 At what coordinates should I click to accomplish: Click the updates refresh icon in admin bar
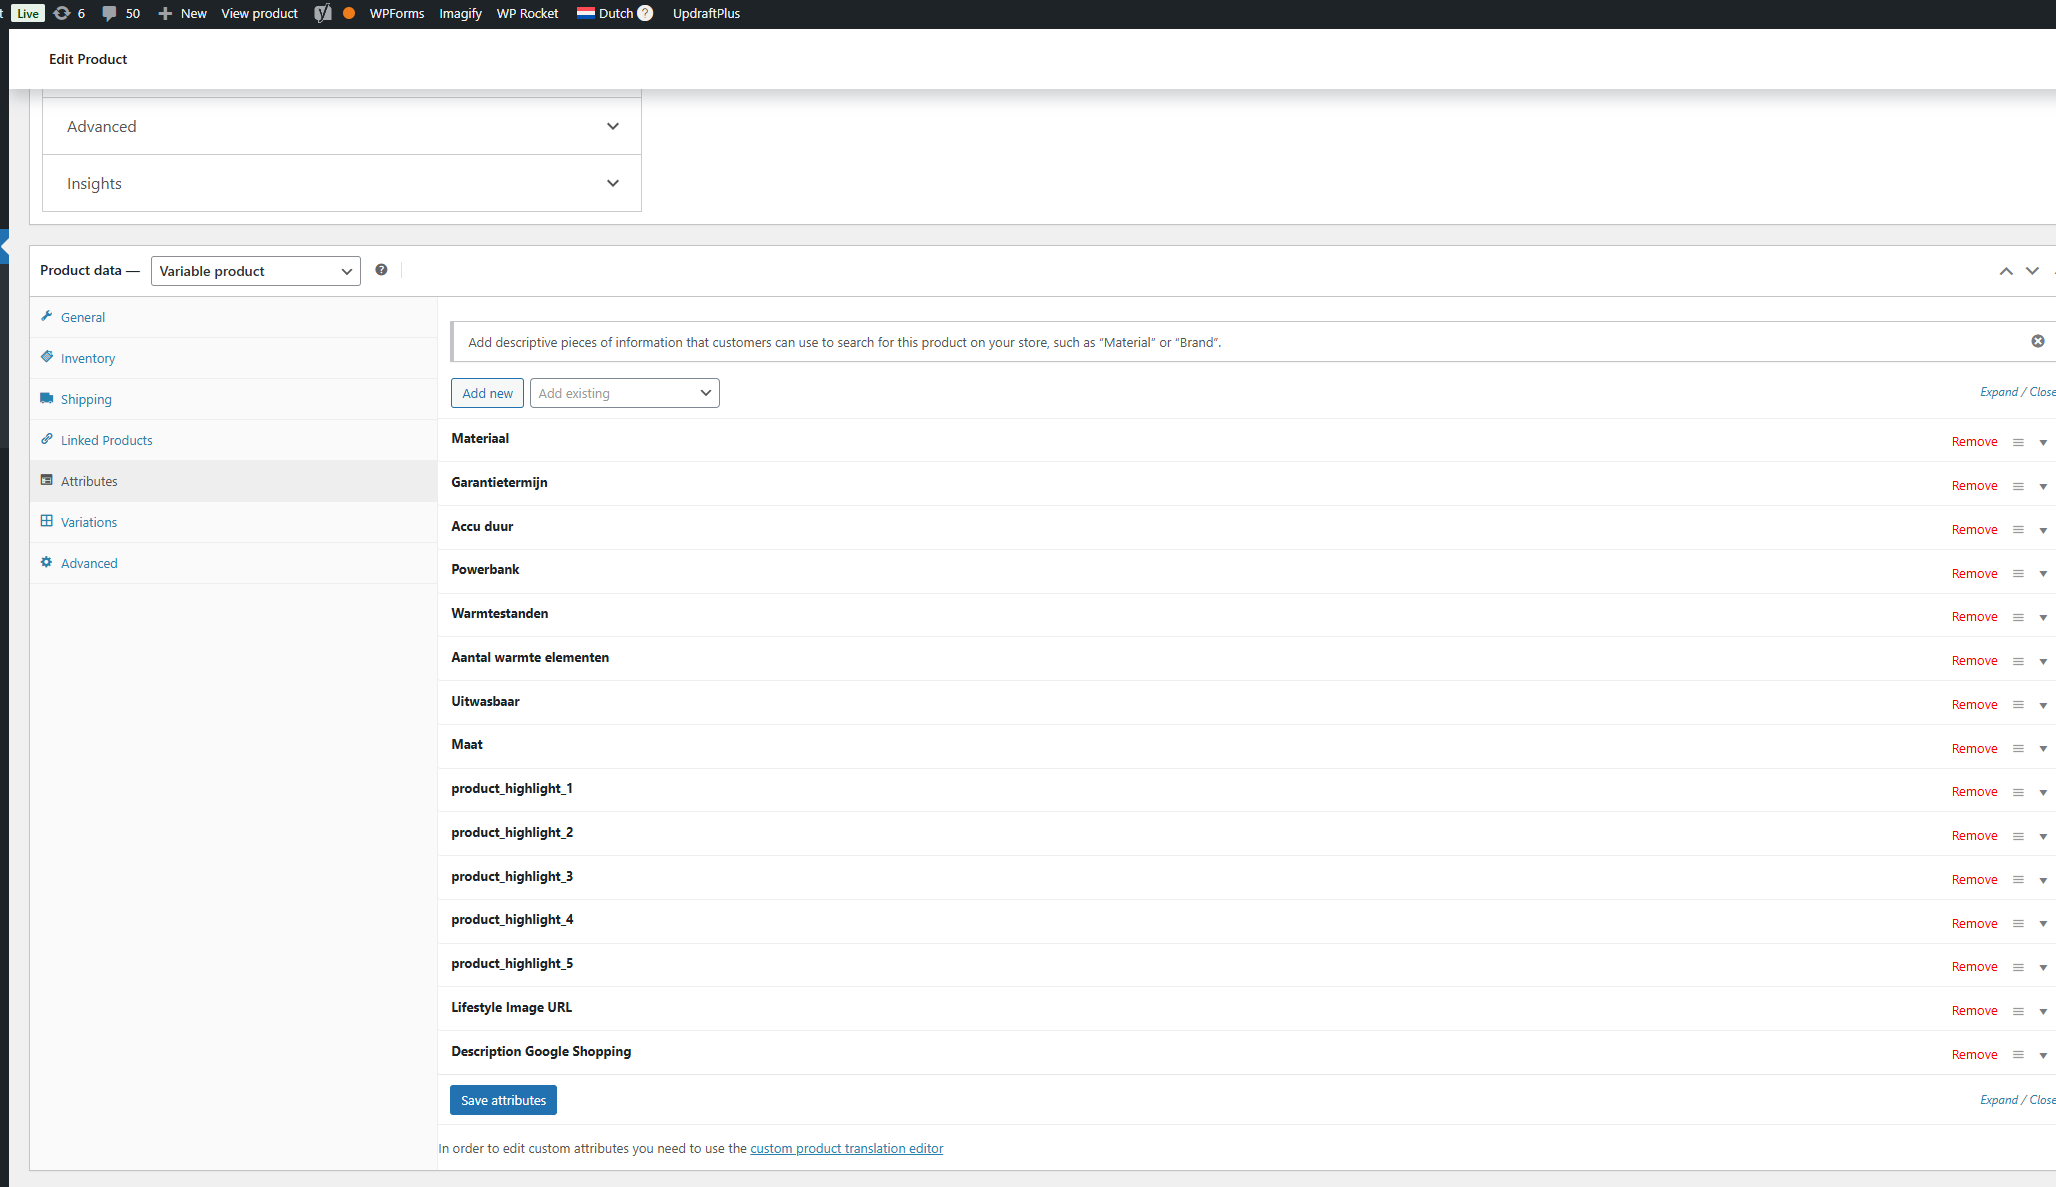(x=62, y=13)
